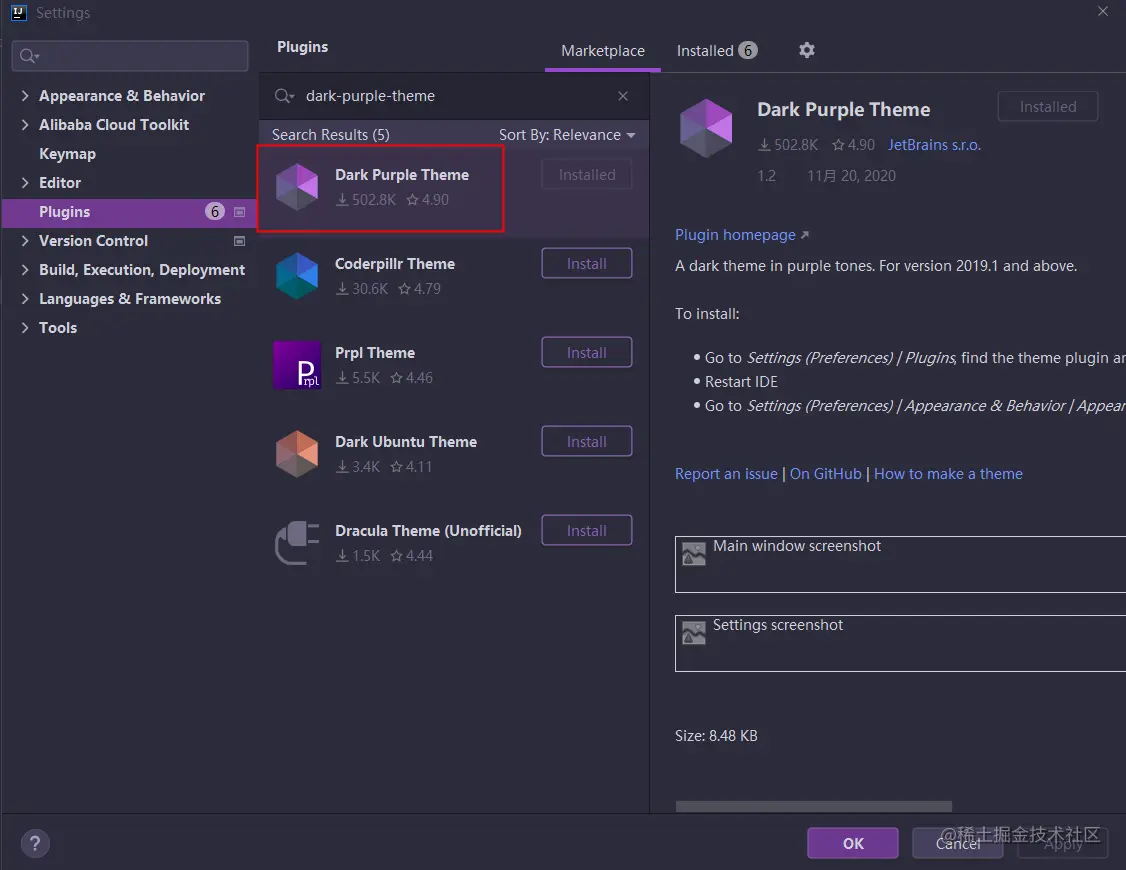1126x870 pixels.
Task: Clear the plugin search with X icon
Action: pyautogui.click(x=623, y=96)
